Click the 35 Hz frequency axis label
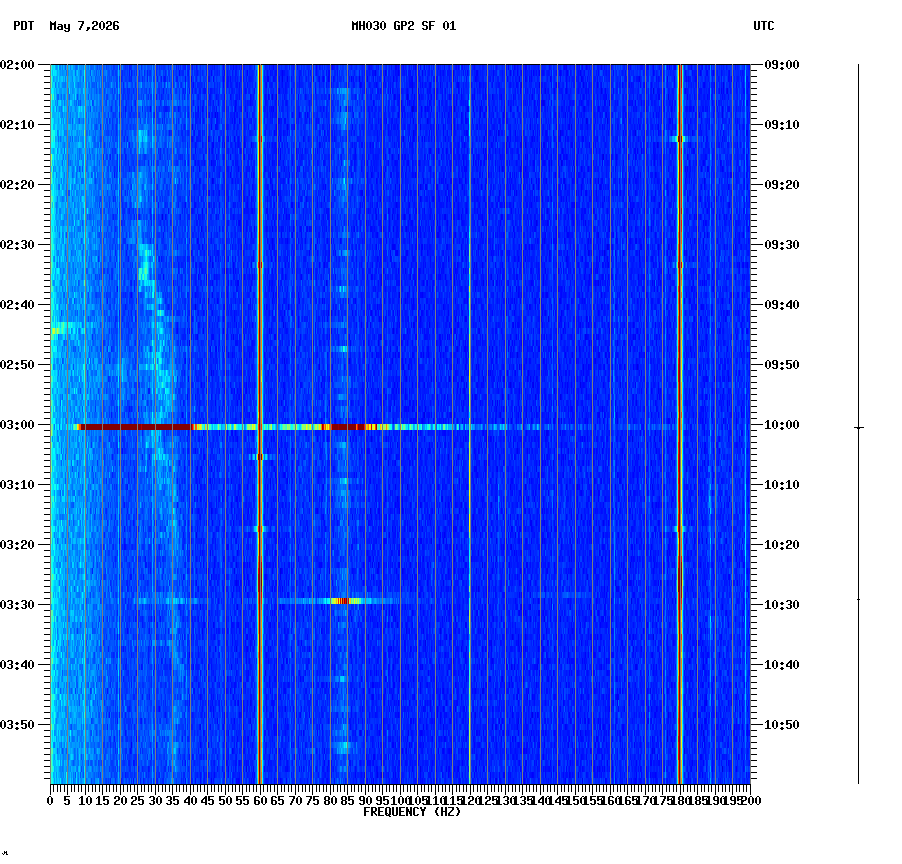This screenshot has height=864, width=902. click(x=173, y=801)
